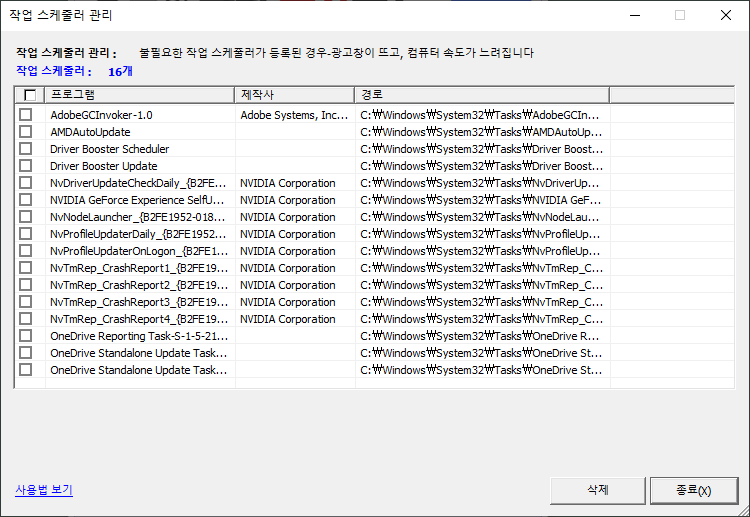The height and width of the screenshot is (517, 750).
Task: Select the Driver Booster Update entry
Action: coord(104,166)
